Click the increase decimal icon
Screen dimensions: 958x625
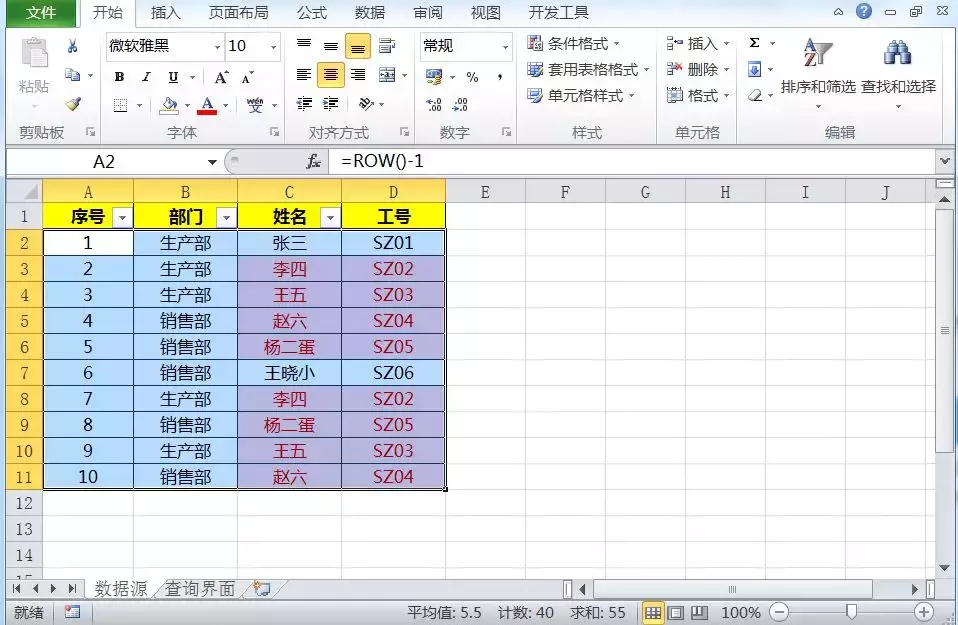click(434, 104)
